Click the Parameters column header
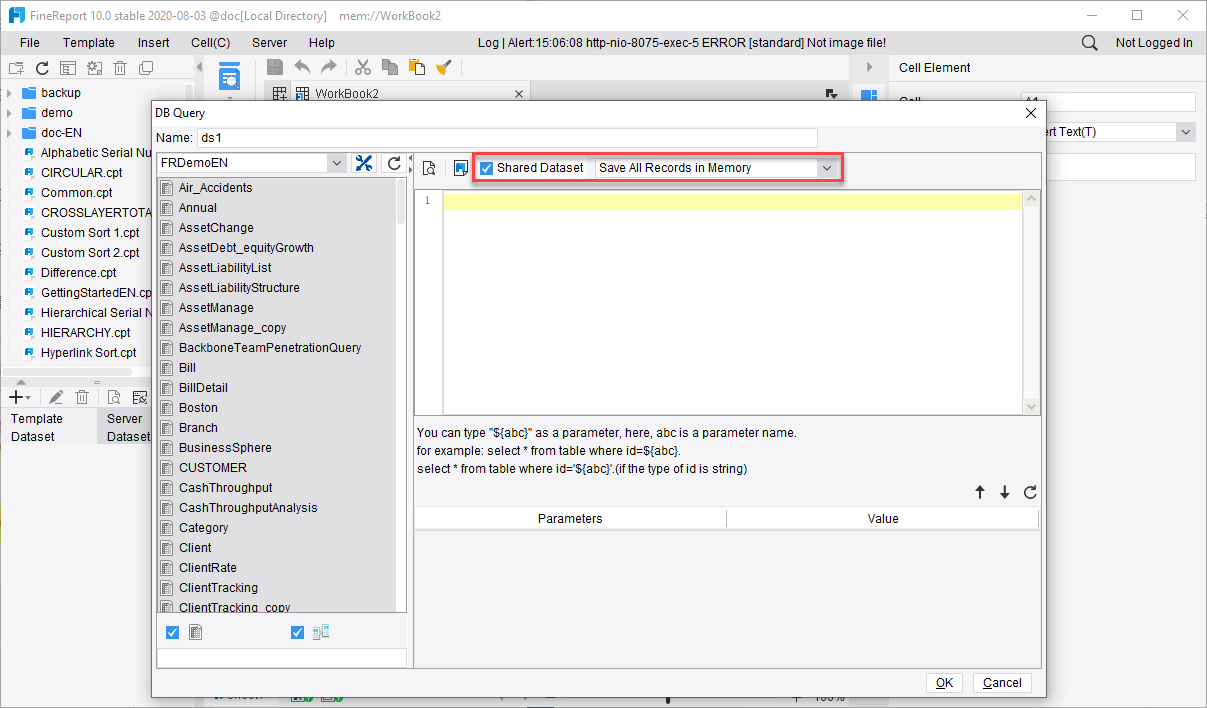The image size is (1207, 708). pos(570,519)
